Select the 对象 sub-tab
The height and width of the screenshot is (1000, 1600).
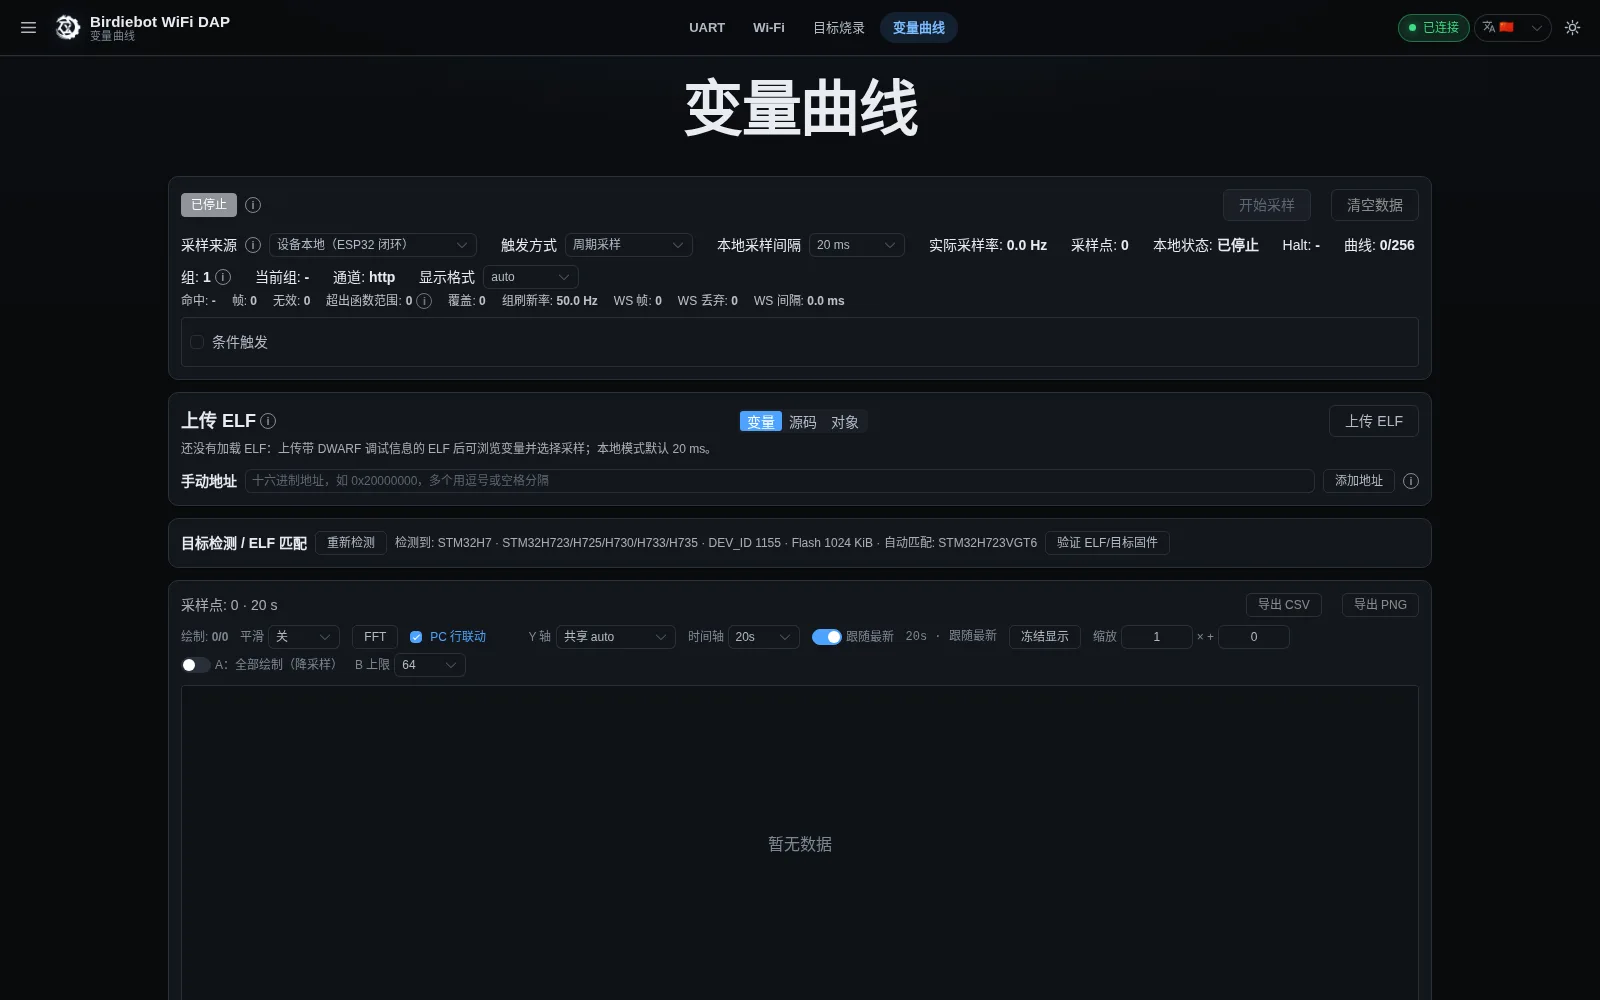(845, 422)
